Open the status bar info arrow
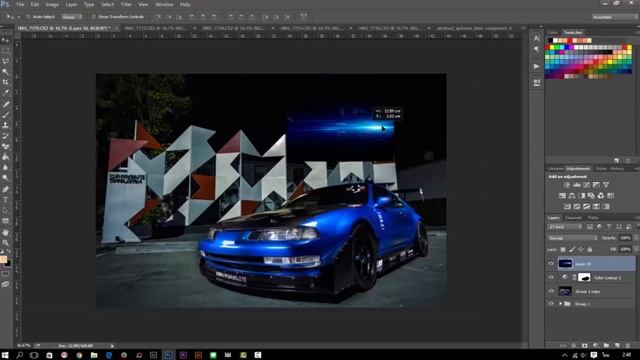Viewport: 640px width, 360px height. point(112,346)
